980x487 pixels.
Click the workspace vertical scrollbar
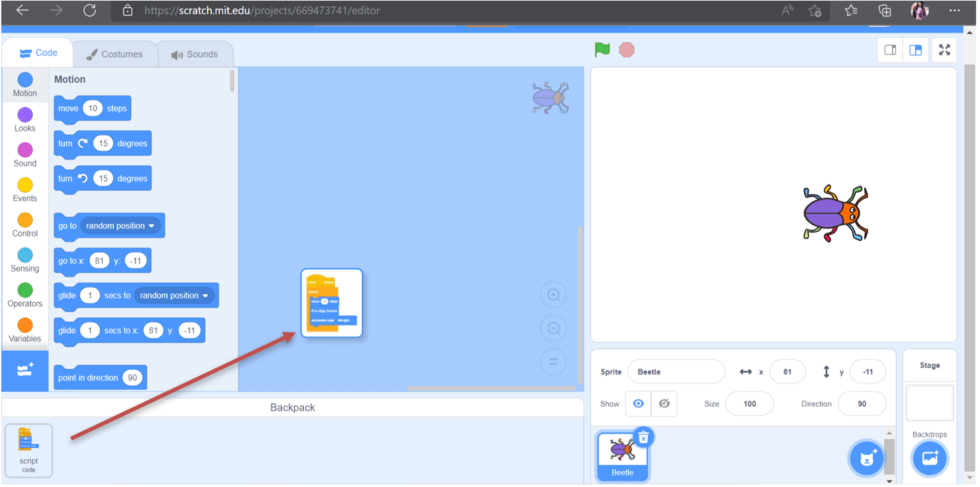pos(579,304)
